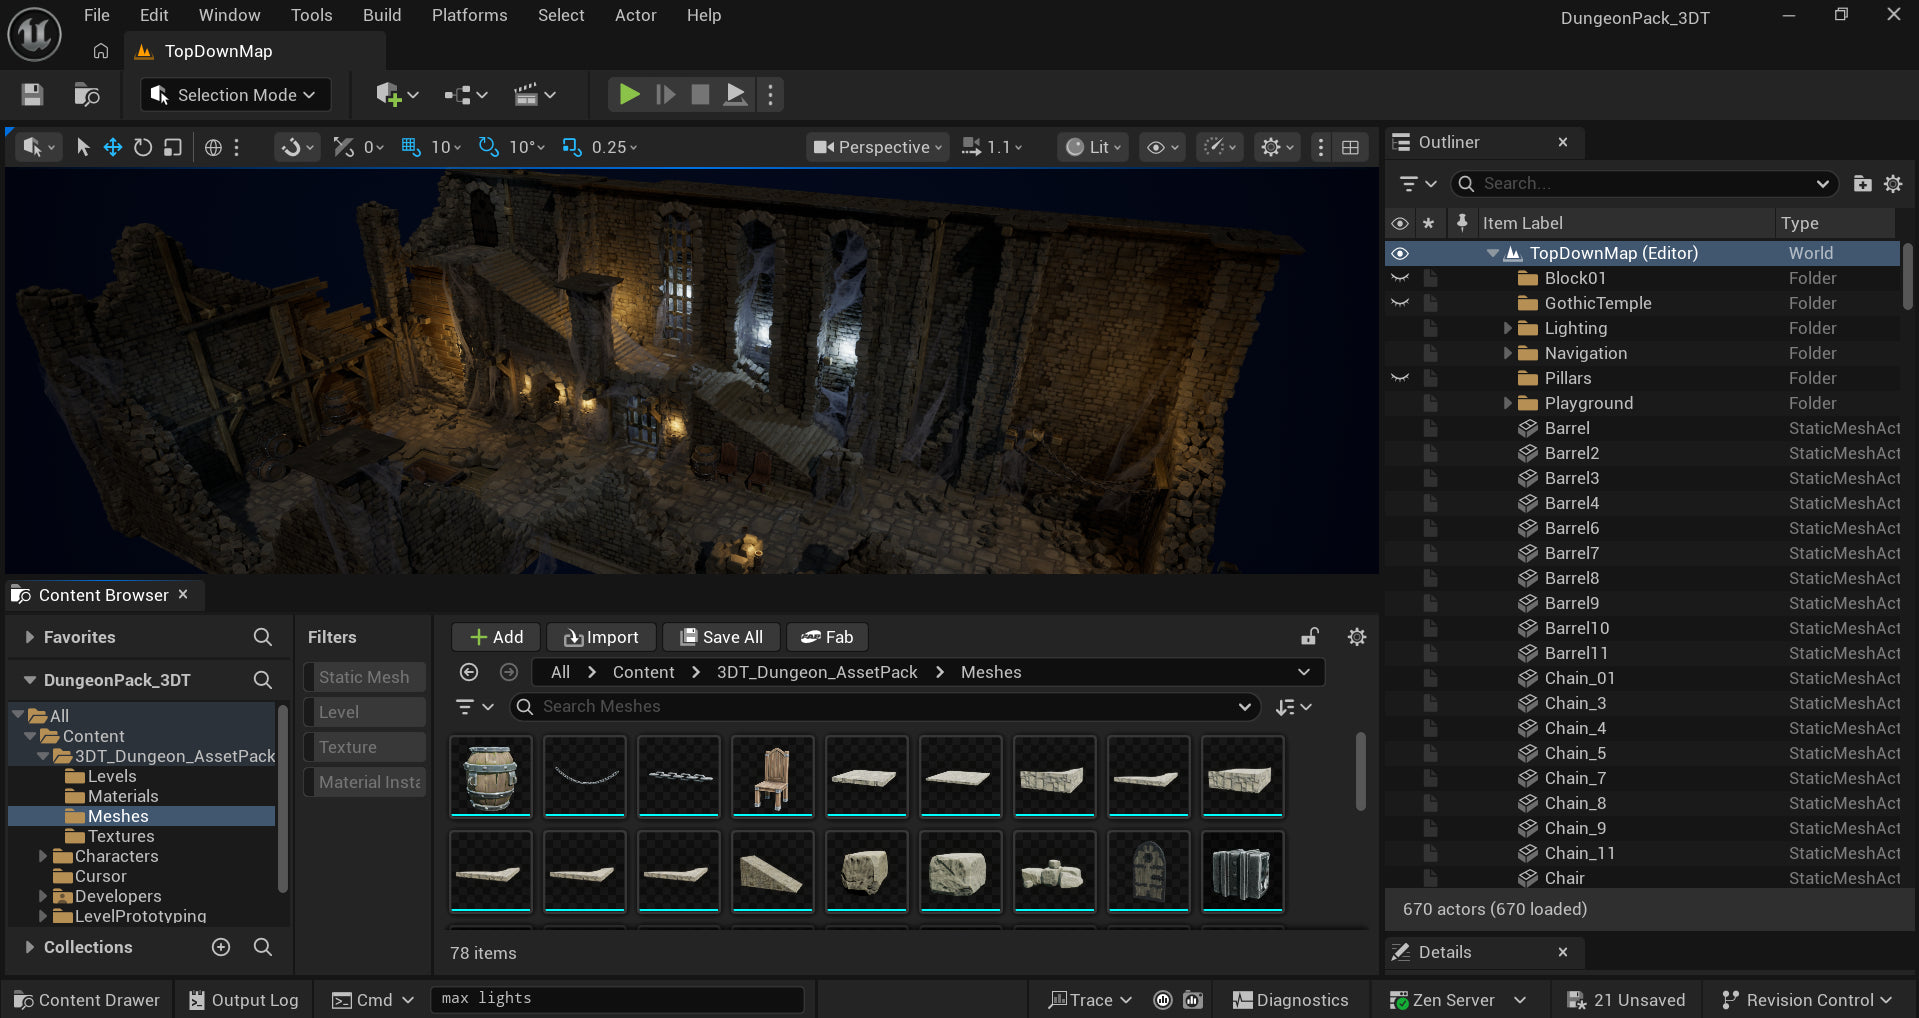Click the Fab button
Screen dimensions: 1919x1018
tap(827, 637)
